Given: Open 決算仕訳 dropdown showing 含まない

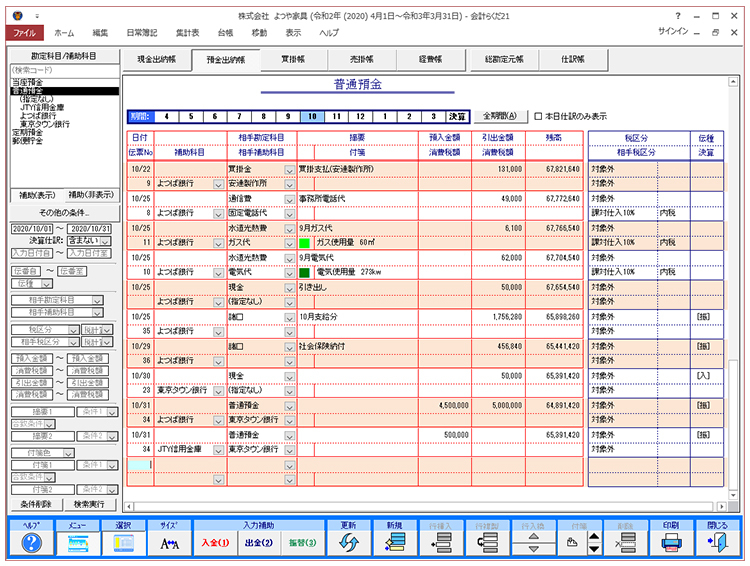Looking at the screenshot, I should (x=106, y=241).
